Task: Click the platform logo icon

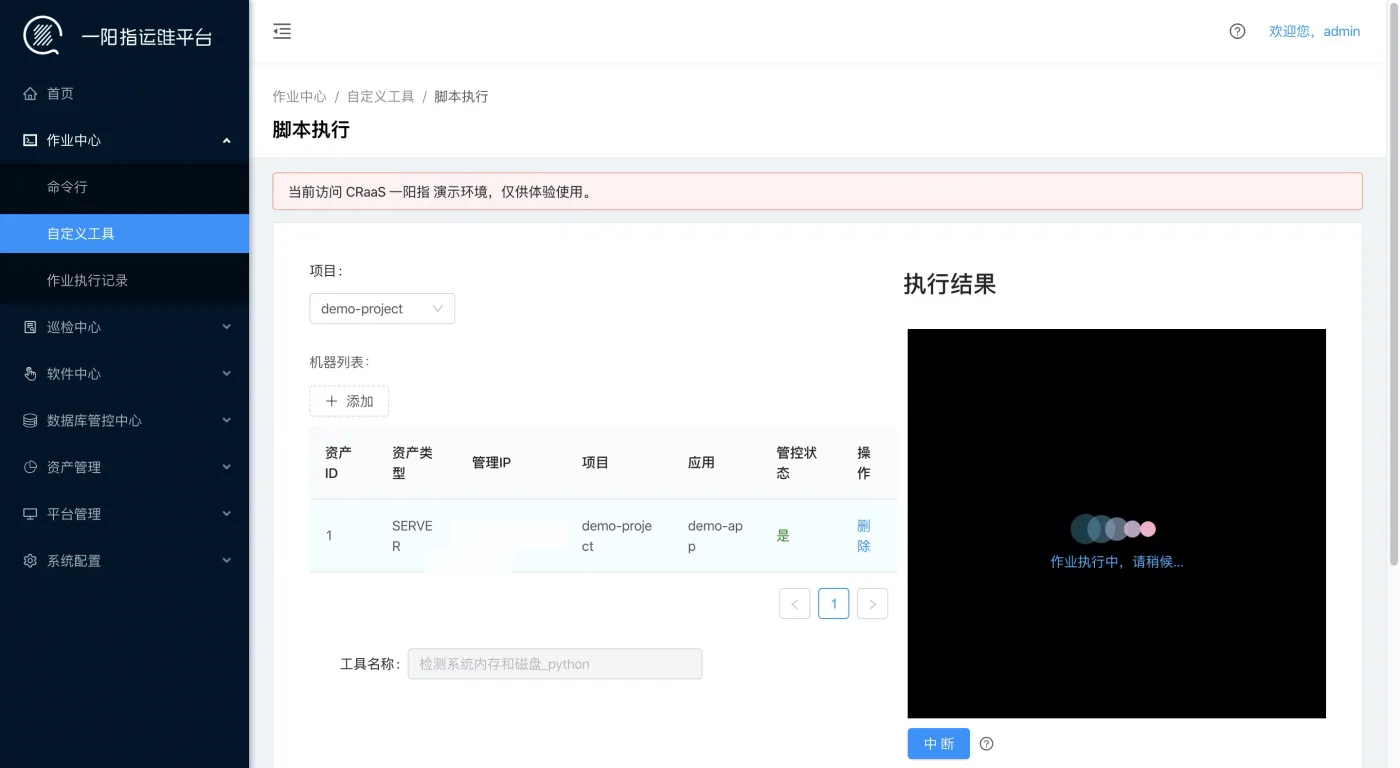Action: tap(42, 36)
